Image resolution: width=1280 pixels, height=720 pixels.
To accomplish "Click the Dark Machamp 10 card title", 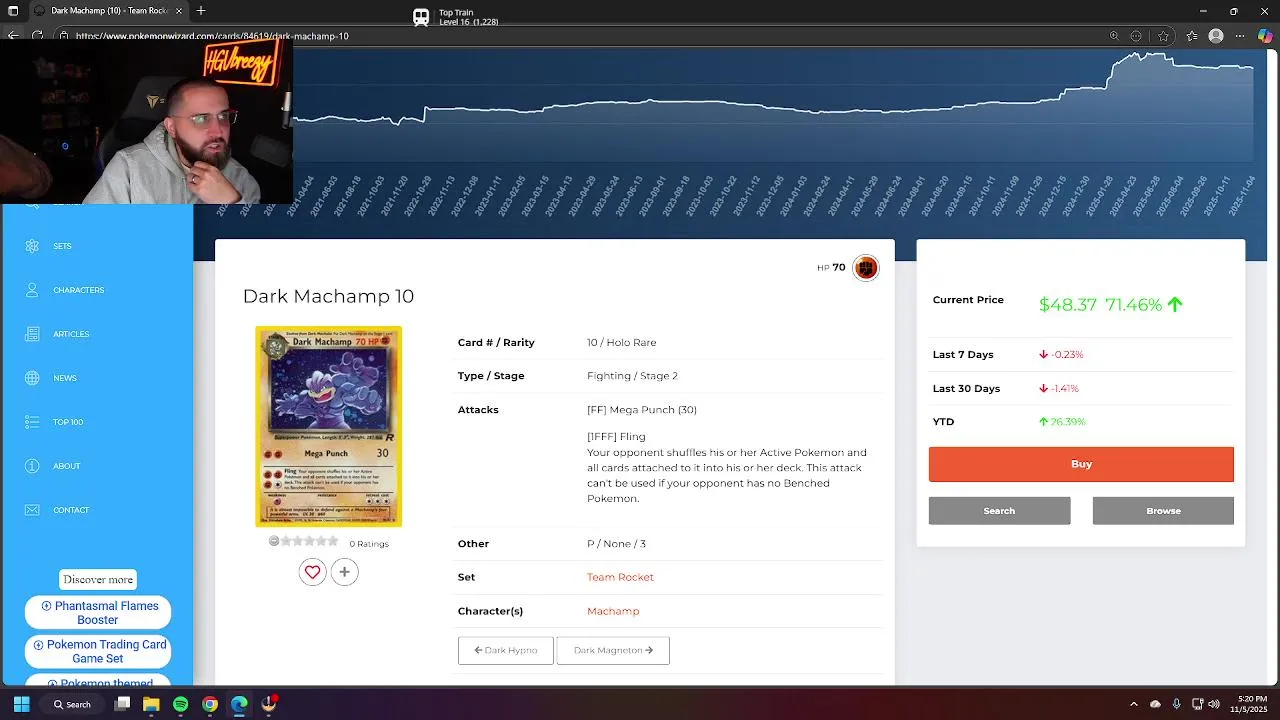I will [x=328, y=296].
